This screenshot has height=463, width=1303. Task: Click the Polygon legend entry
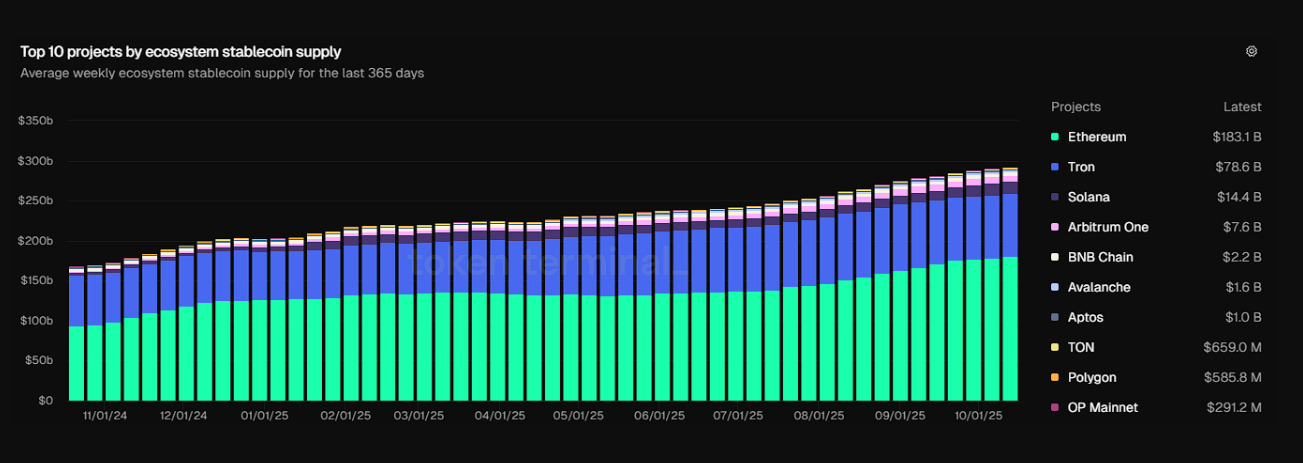[x=1092, y=377]
